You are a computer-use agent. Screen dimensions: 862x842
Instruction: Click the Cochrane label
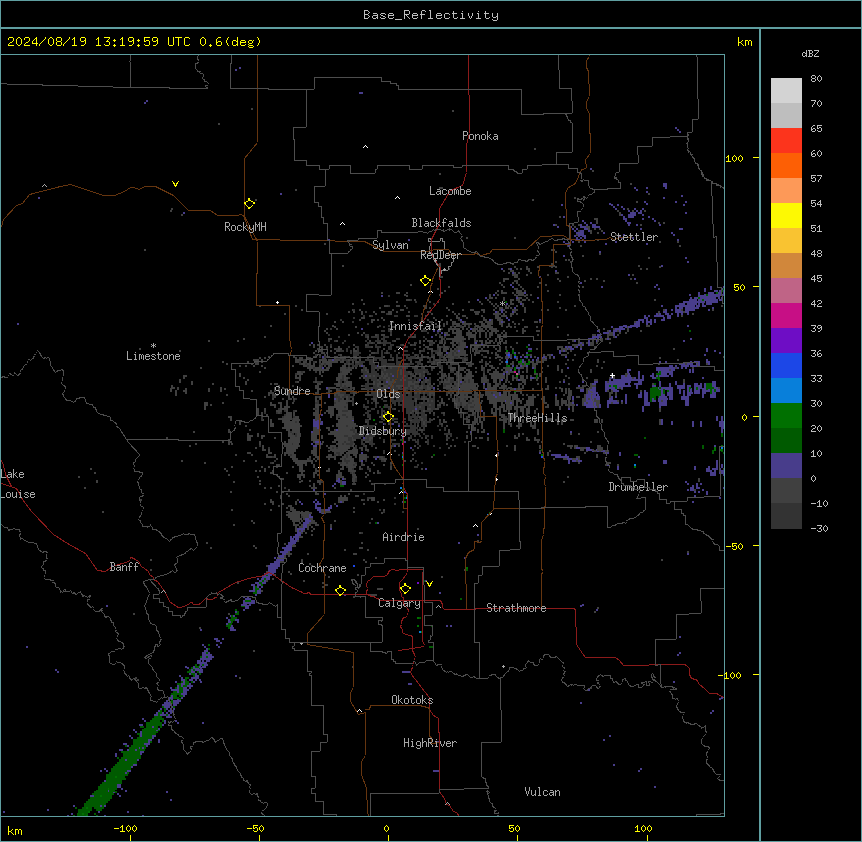(322, 568)
